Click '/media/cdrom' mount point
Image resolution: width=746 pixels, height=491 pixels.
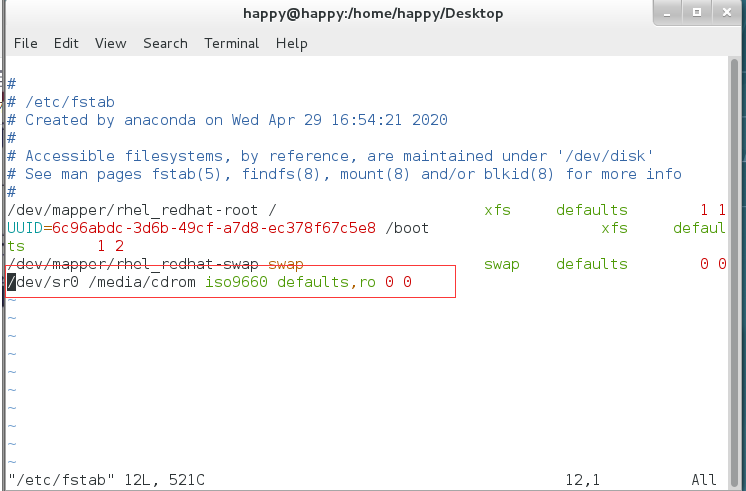(142, 282)
